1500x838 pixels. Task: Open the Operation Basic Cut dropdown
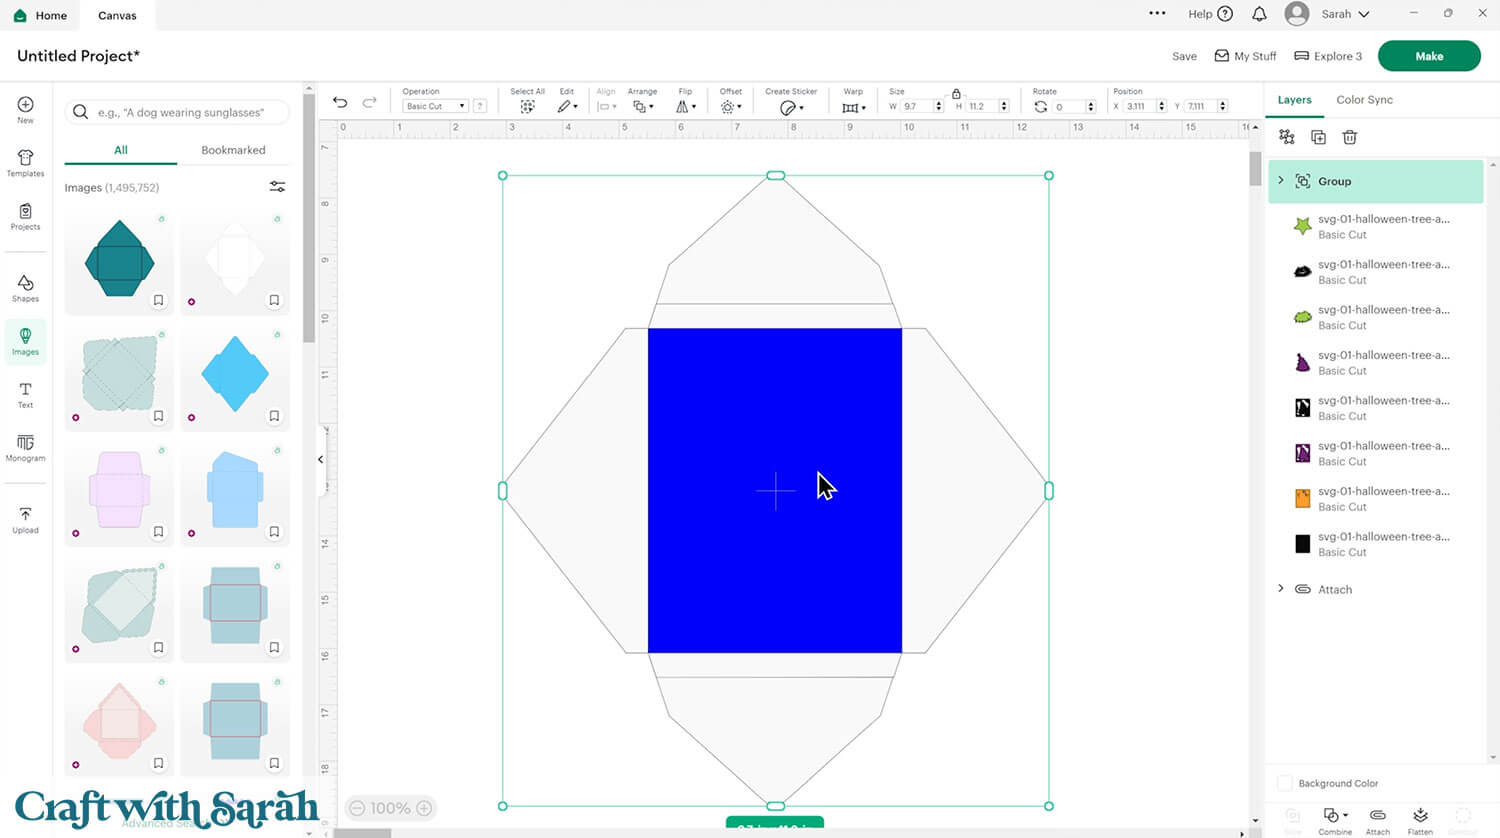pyautogui.click(x=435, y=106)
